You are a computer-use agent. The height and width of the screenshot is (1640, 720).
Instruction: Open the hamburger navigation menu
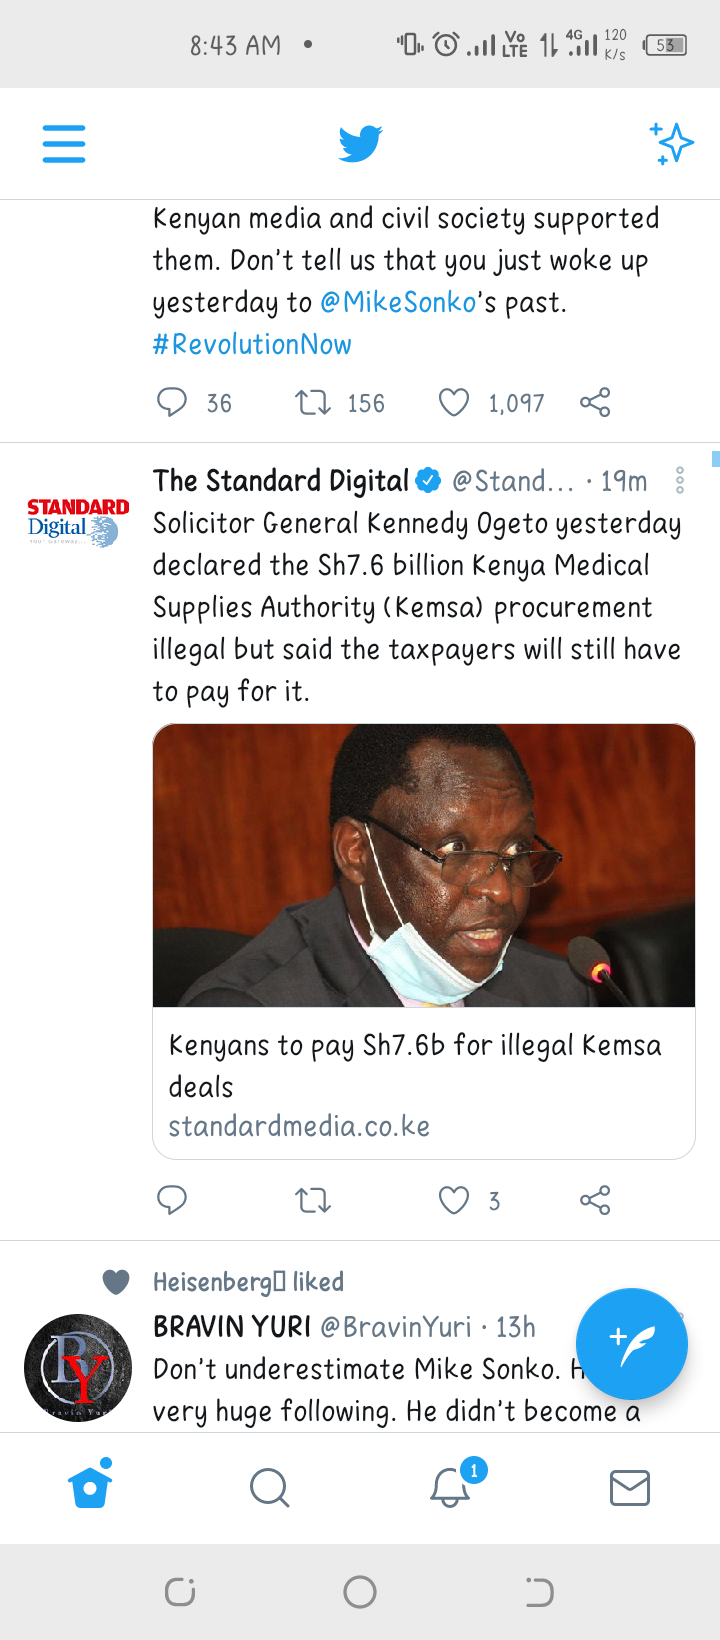[64, 144]
